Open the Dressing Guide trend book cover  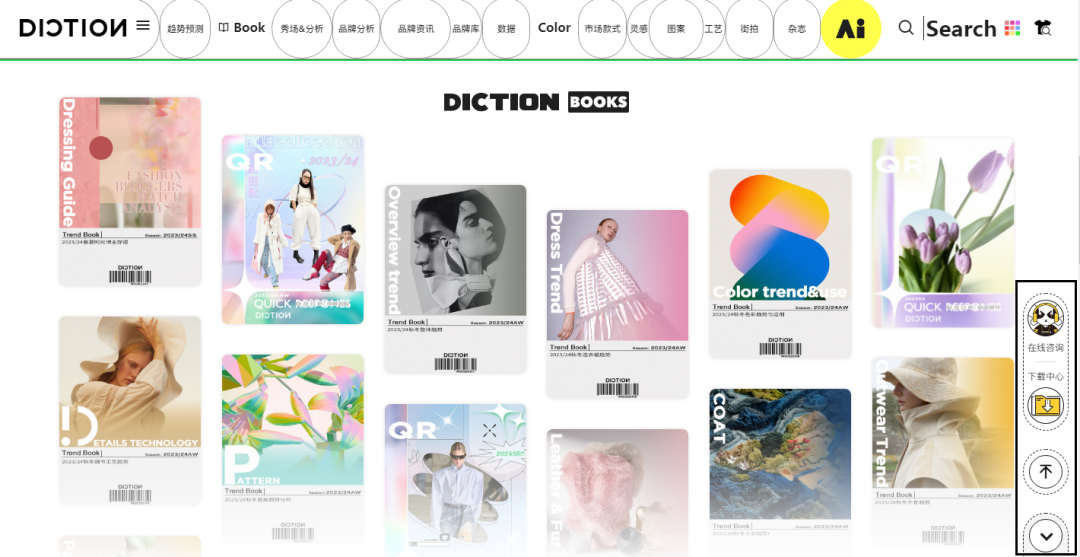[130, 191]
